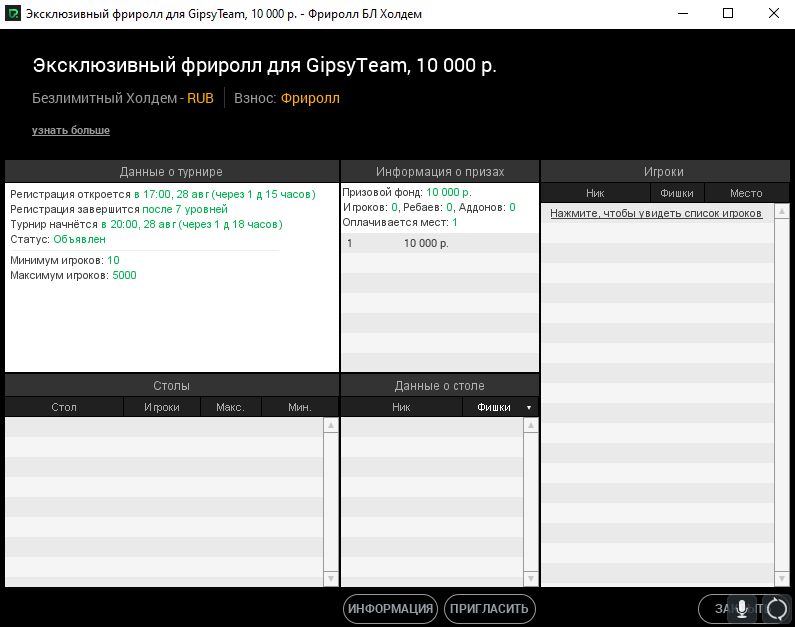Screen dimensions: 795x627
Task: Click scroll-up arrow in Данные о столе list
Action: (x=530, y=425)
